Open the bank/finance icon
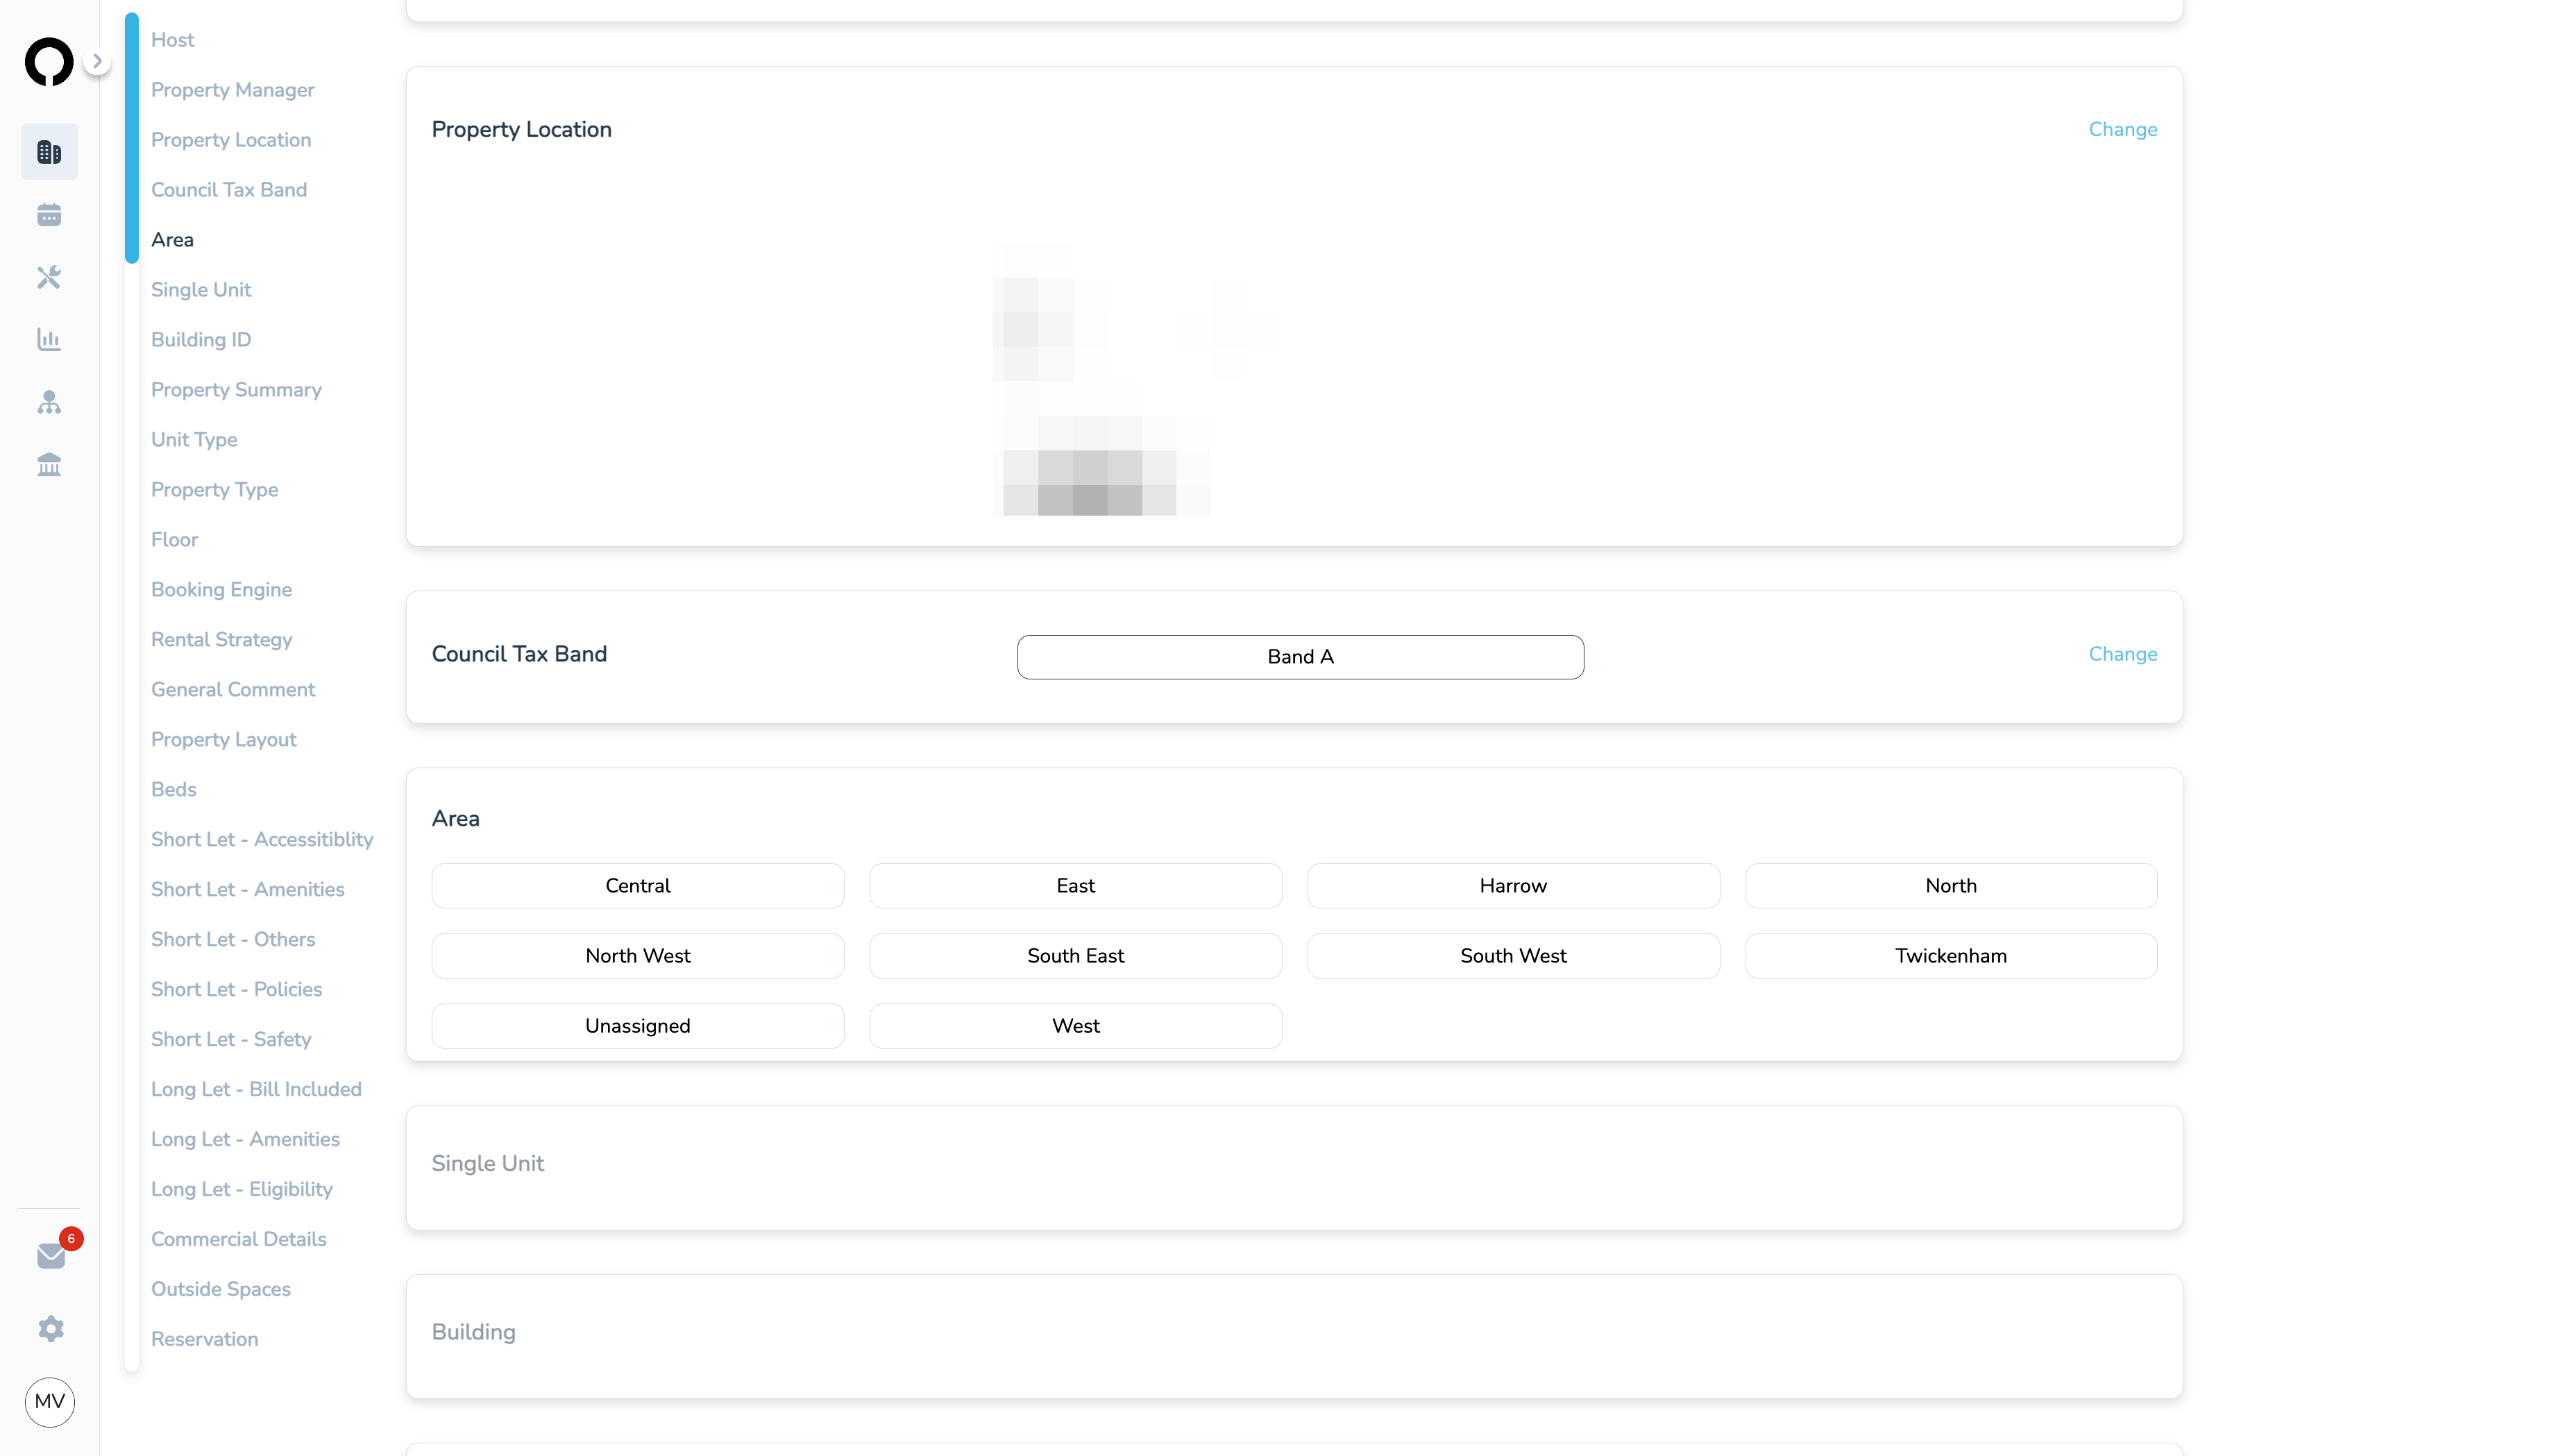The image size is (2561, 1456). click(49, 465)
